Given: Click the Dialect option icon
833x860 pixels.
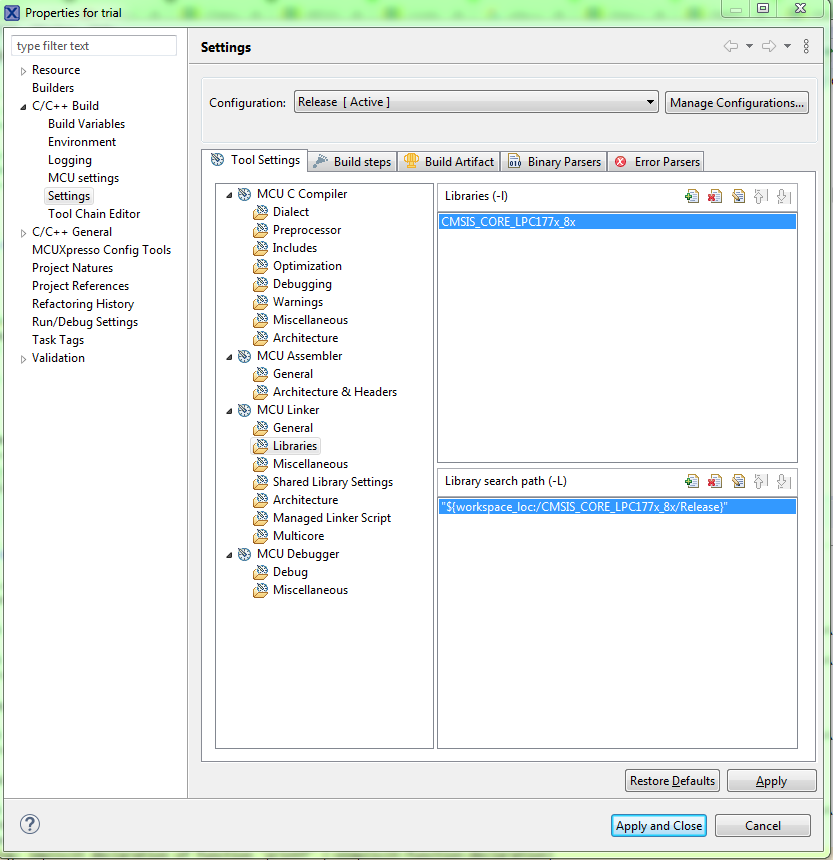Looking at the screenshot, I should (x=260, y=212).
